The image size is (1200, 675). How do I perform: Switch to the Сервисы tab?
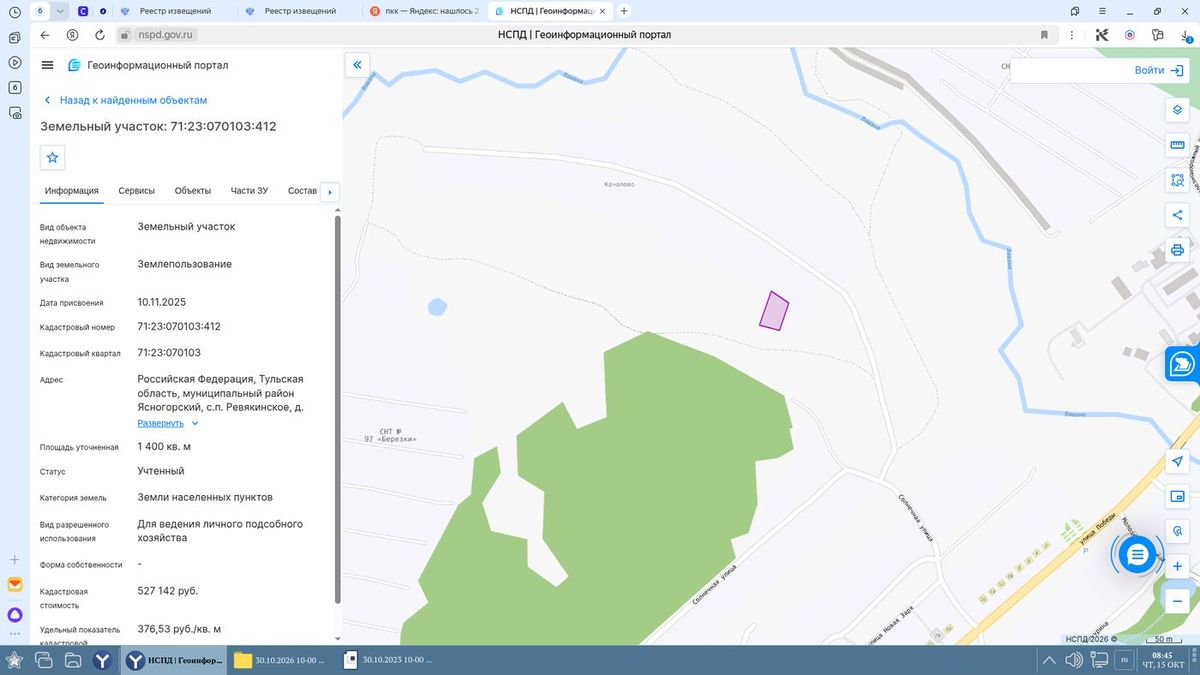pyautogui.click(x=136, y=191)
